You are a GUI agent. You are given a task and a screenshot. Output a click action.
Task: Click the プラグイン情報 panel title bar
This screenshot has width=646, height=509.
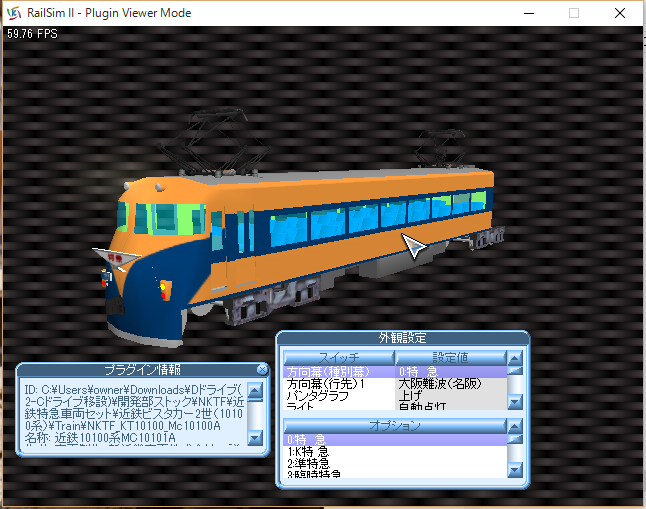click(143, 370)
